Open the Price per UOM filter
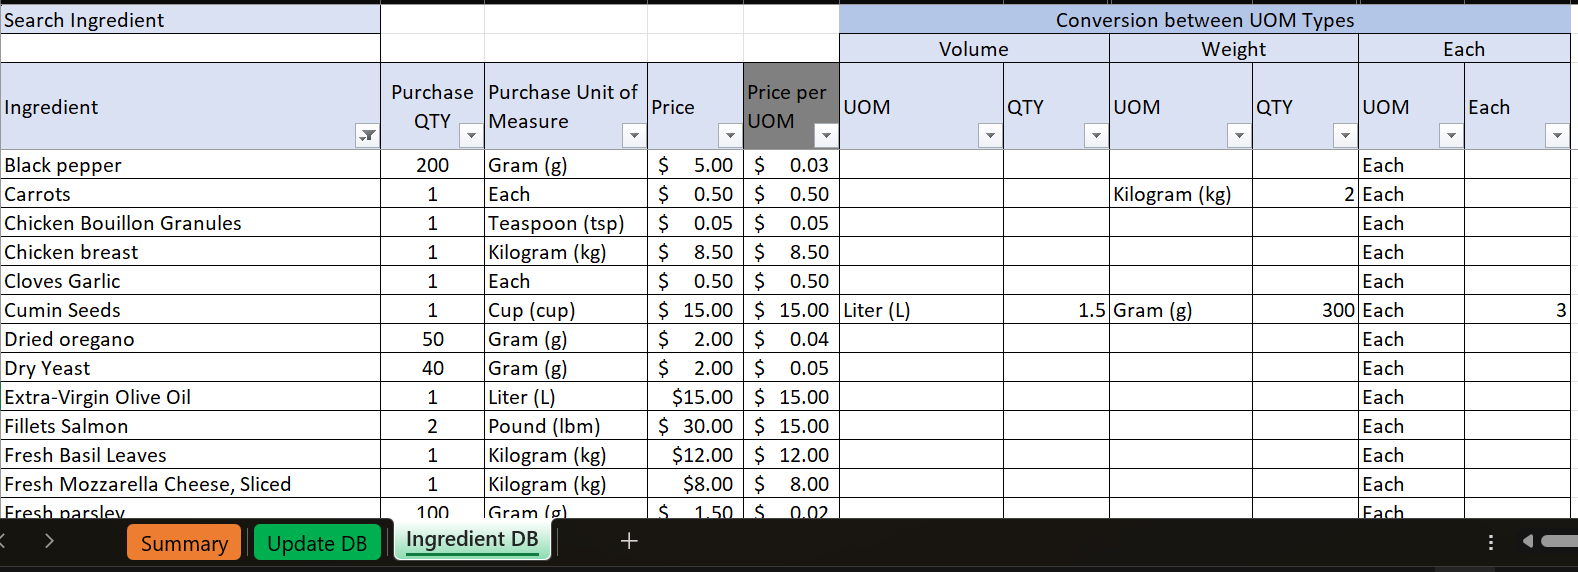 click(825, 135)
